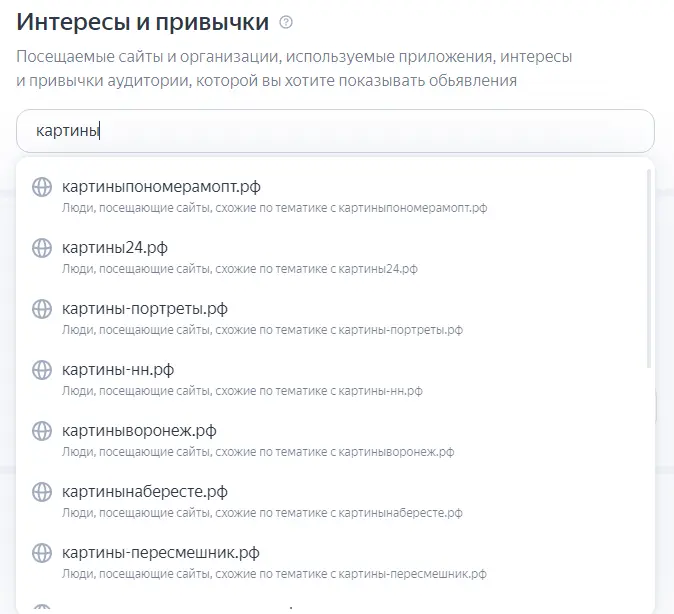This screenshot has height=614, width=674.
Task: Click description text under картины-нн.рф
Action: point(243,391)
